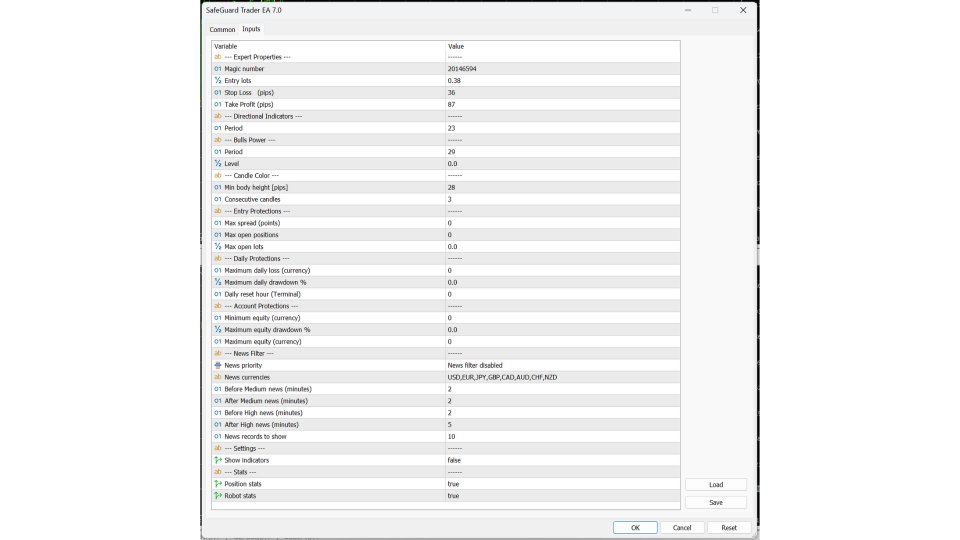This screenshot has height=540, width=960.
Task: Click the Reset button
Action: 729,527
